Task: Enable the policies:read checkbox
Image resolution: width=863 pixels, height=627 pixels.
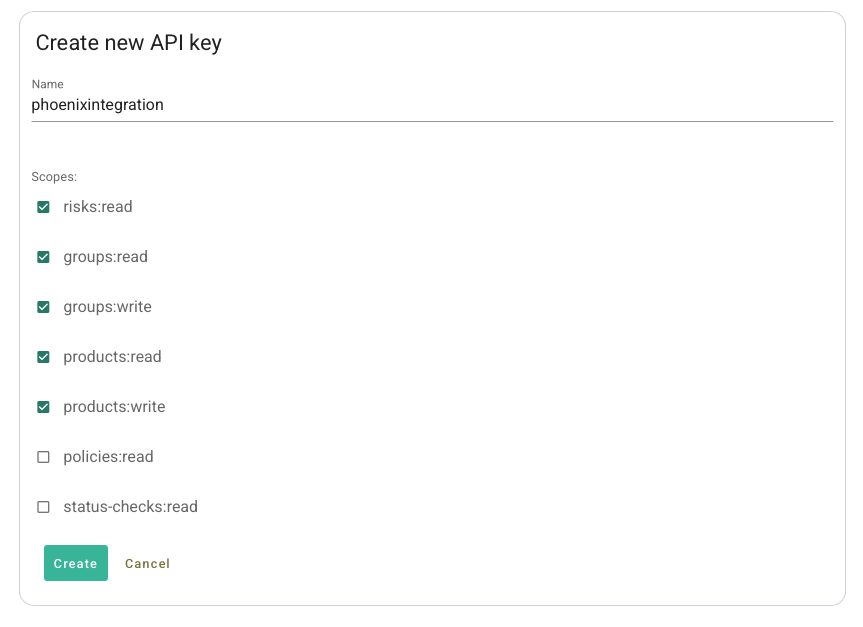Action: (x=43, y=457)
